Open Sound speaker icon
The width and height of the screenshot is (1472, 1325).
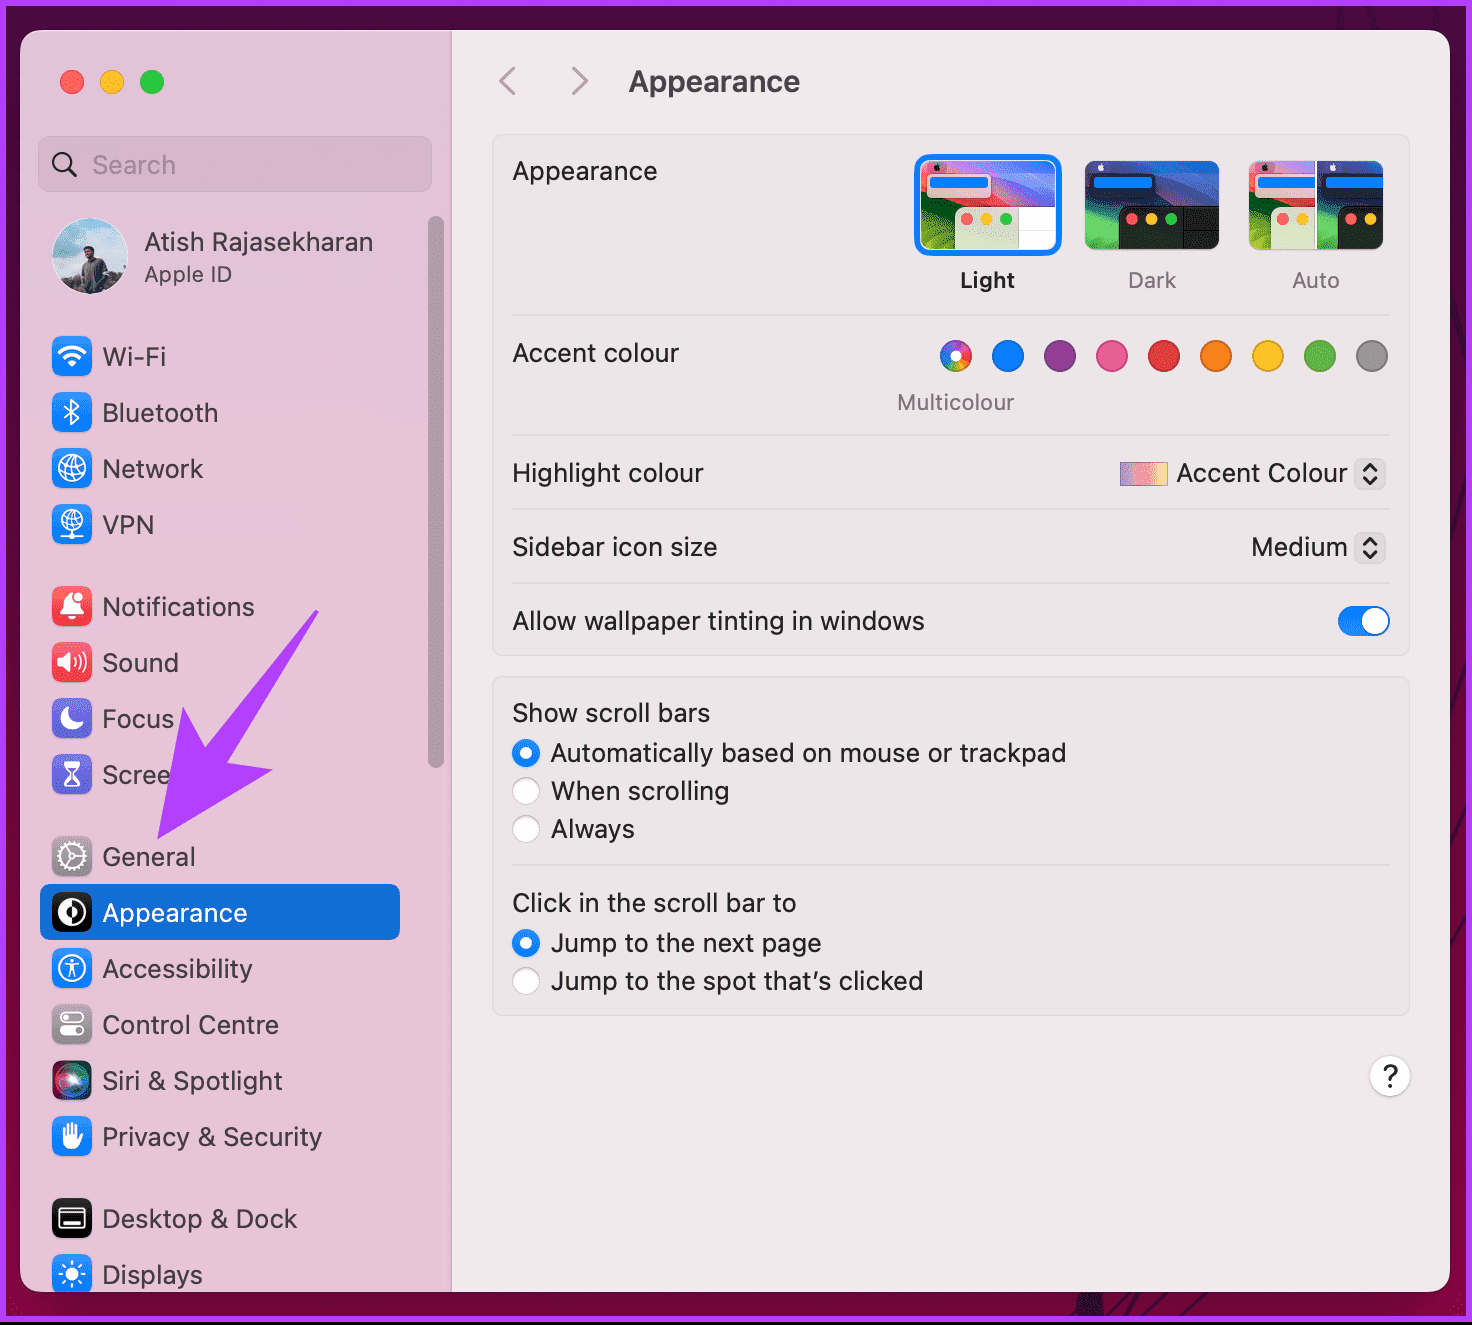pyautogui.click(x=72, y=662)
